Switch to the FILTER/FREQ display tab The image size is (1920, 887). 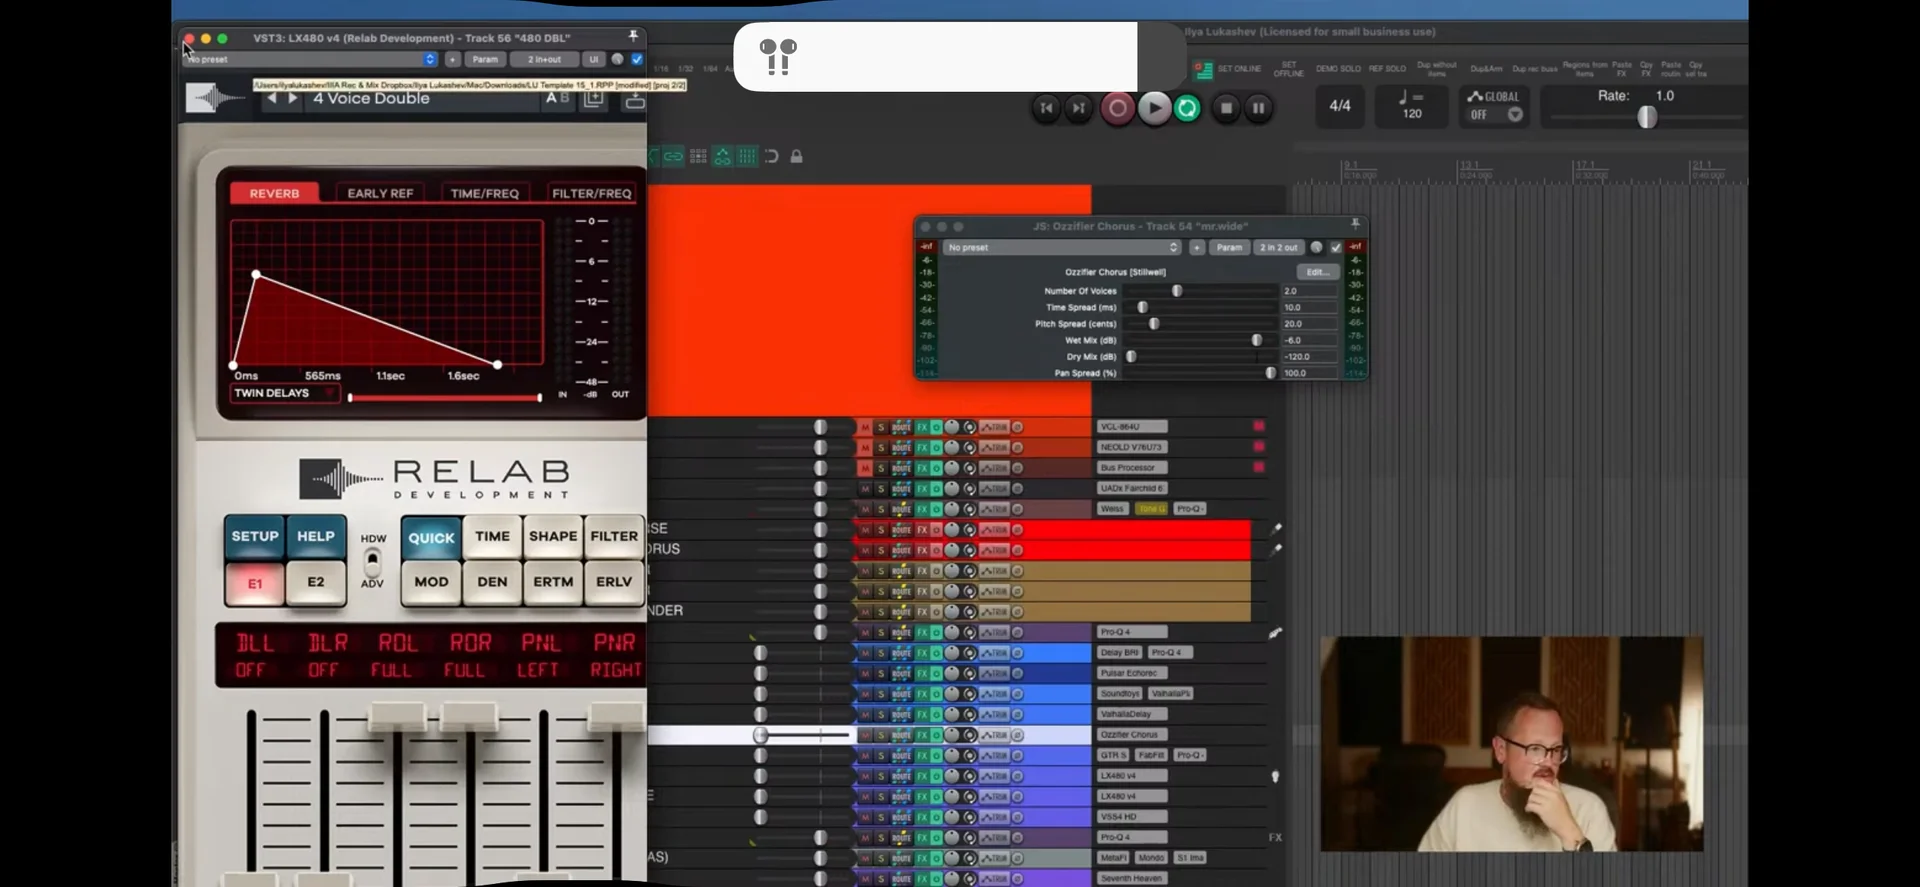592,193
